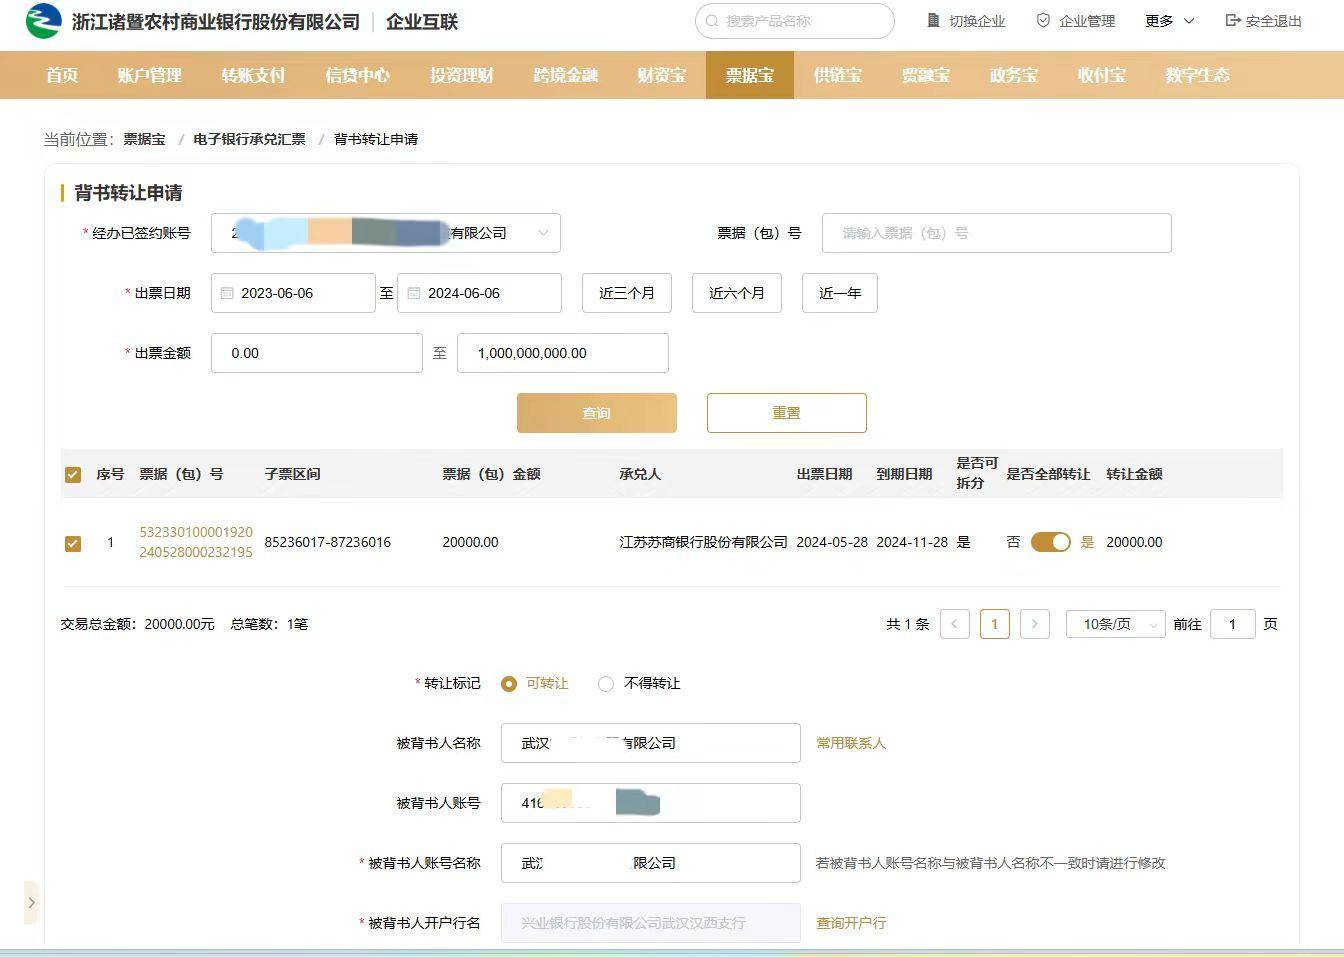Focus the 前往 page jump input

[x=1233, y=624]
